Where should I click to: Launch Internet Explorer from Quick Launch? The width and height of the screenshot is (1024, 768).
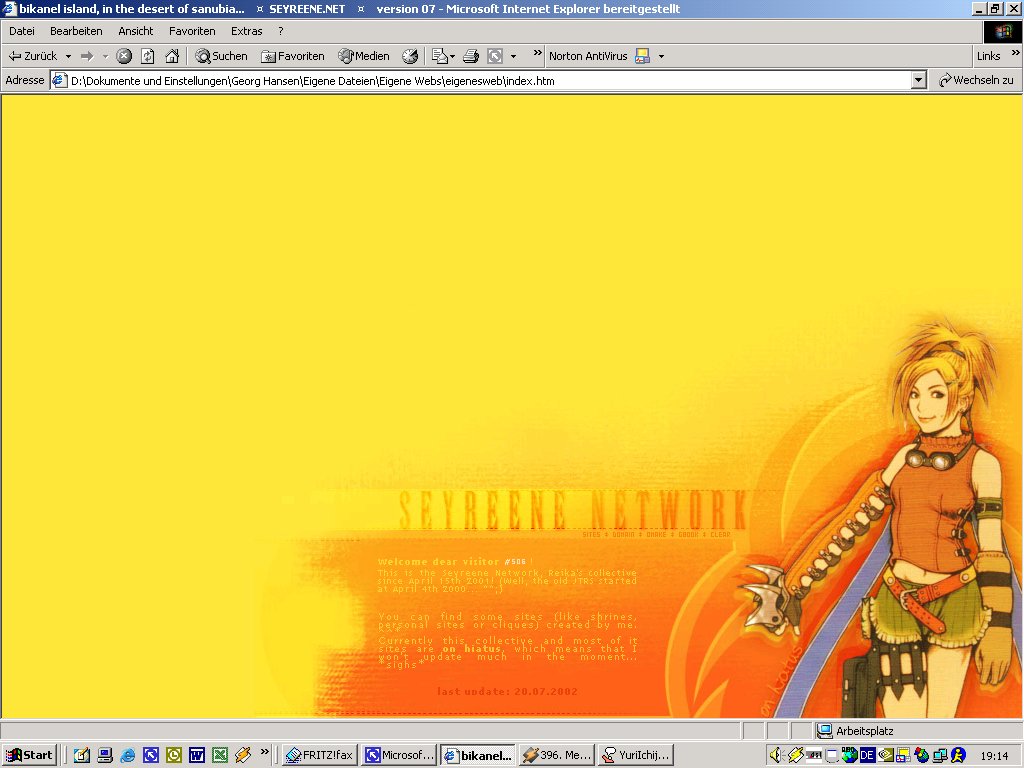click(127, 756)
